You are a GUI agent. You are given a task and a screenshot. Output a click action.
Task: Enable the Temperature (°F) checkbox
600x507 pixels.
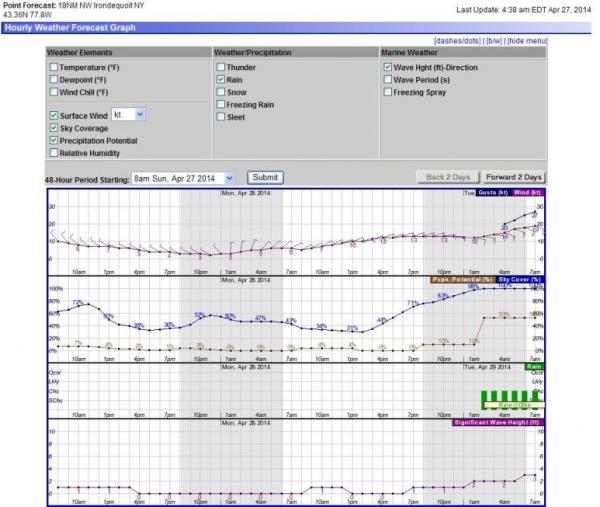coord(54,67)
